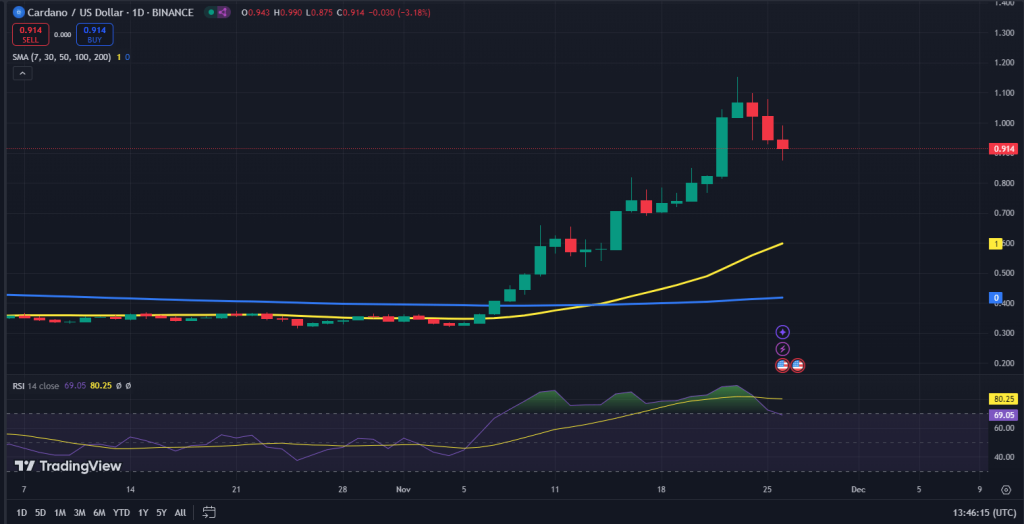Select the 1D time range
Viewport: 1024px width, 524px height.
[x=22, y=512]
